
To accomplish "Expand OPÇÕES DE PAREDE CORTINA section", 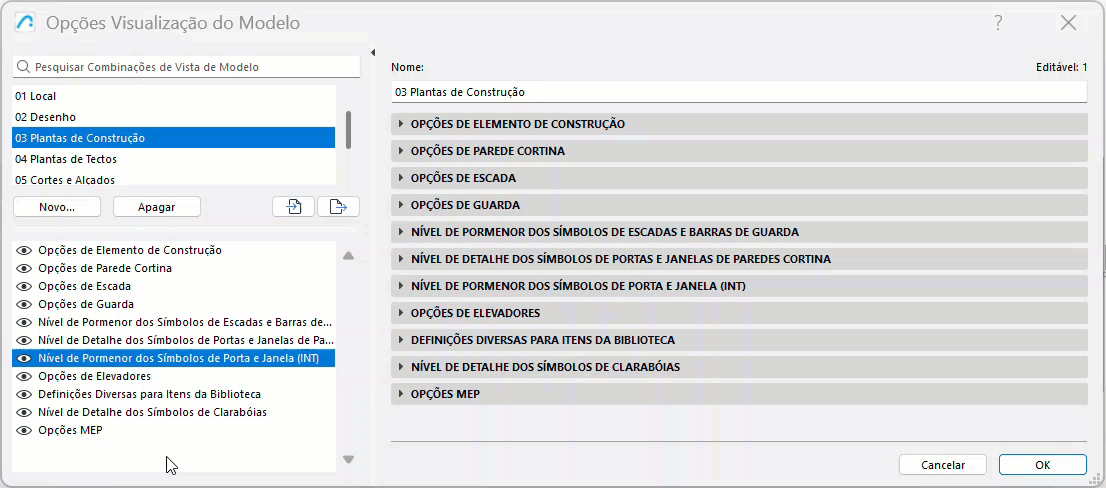I will point(739,151).
